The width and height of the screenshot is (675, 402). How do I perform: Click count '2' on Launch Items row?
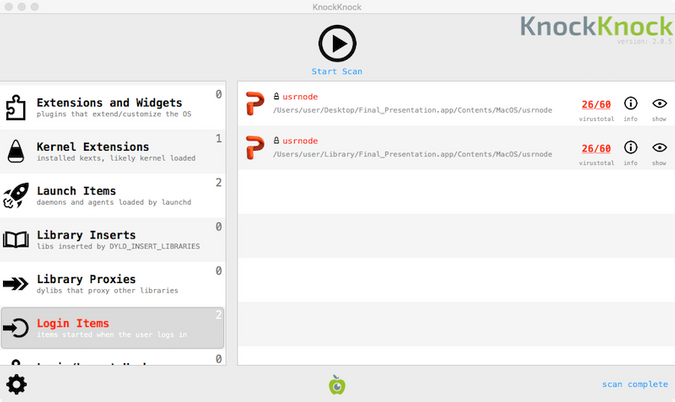[219, 182]
